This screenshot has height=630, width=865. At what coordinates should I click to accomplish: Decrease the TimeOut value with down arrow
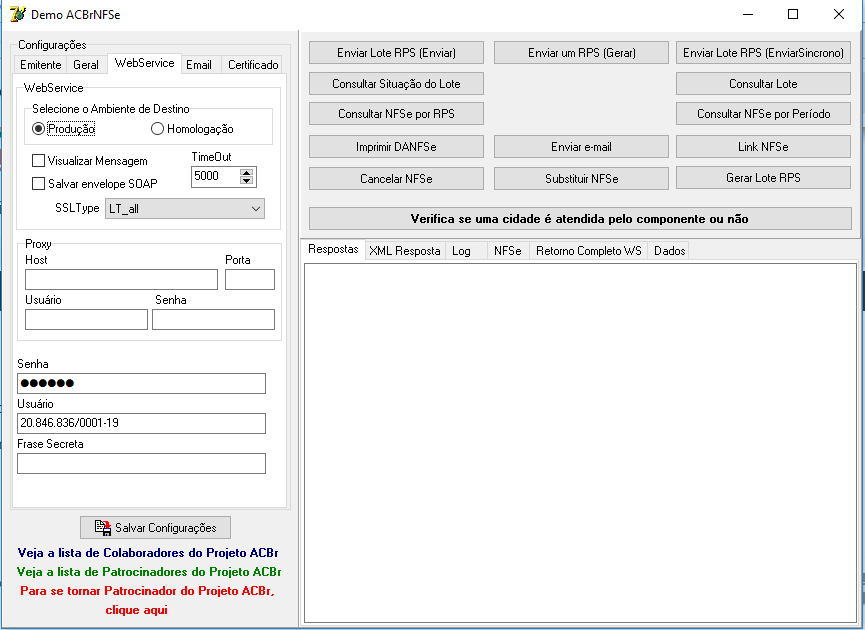247,180
